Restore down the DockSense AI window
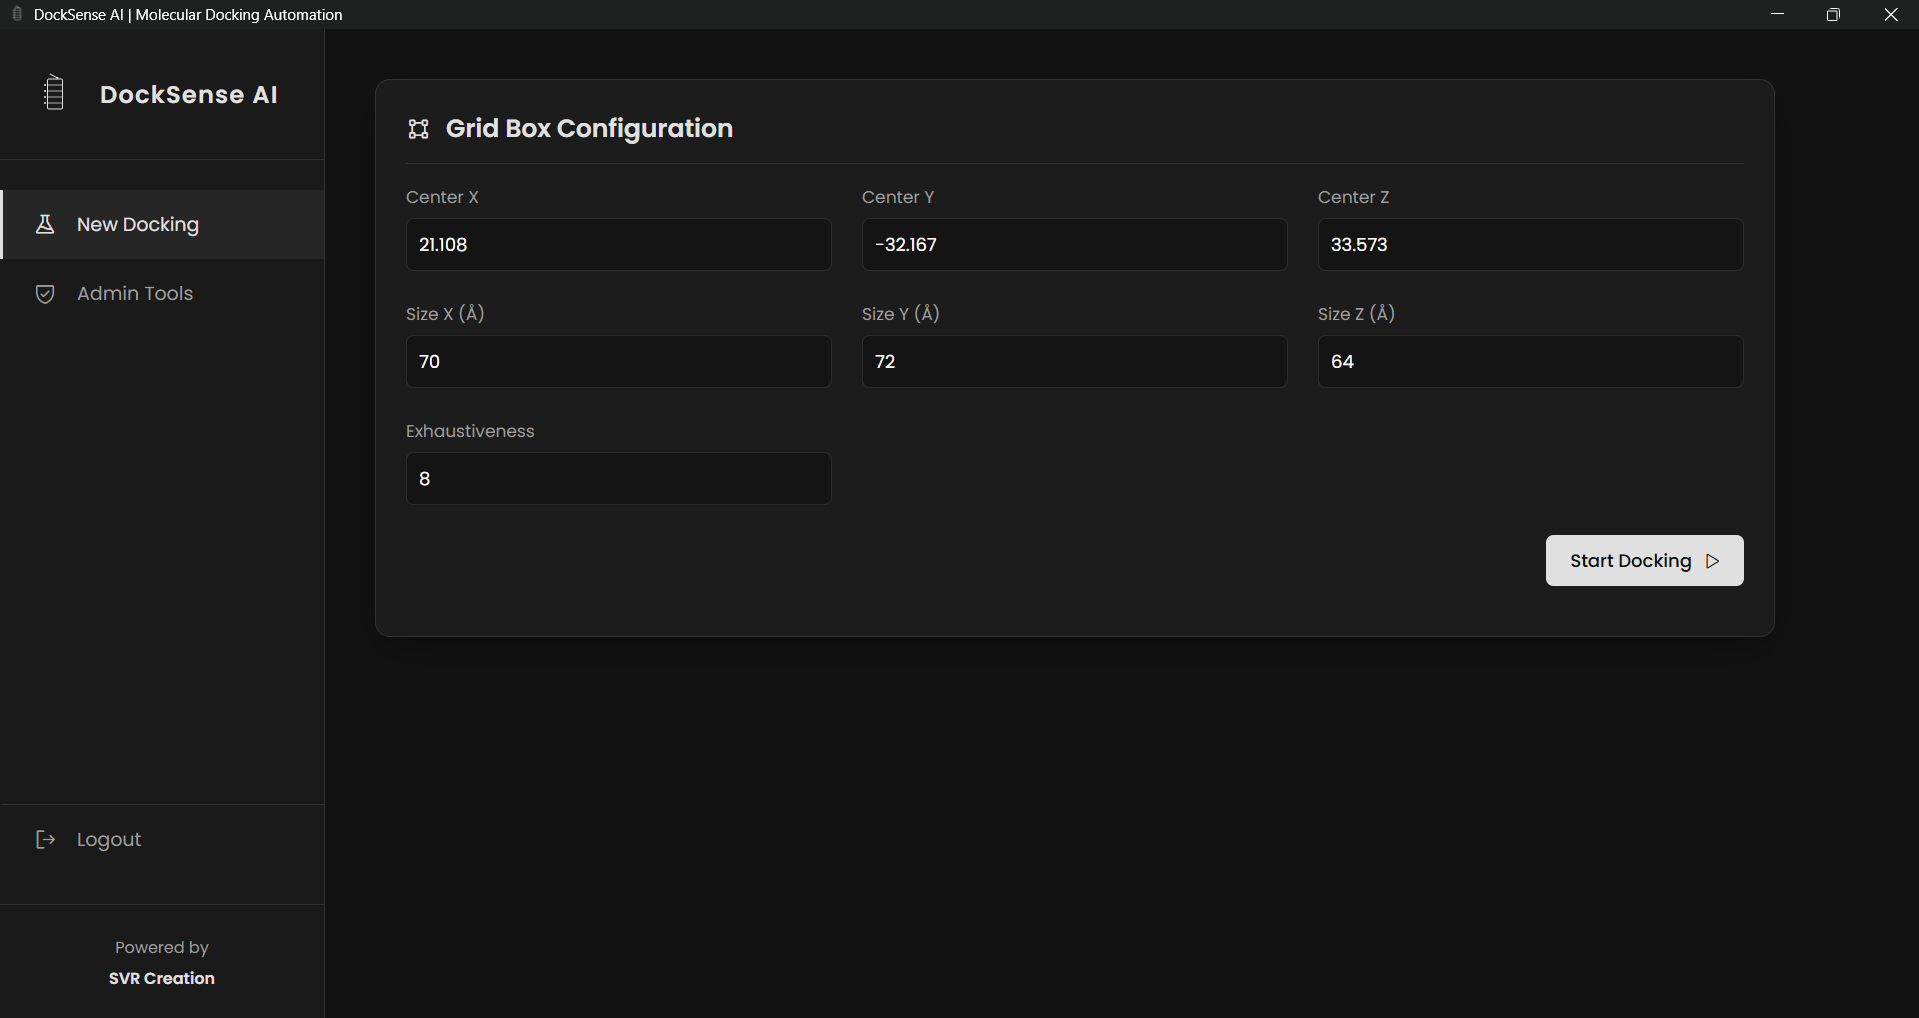The width and height of the screenshot is (1919, 1018). click(1833, 14)
